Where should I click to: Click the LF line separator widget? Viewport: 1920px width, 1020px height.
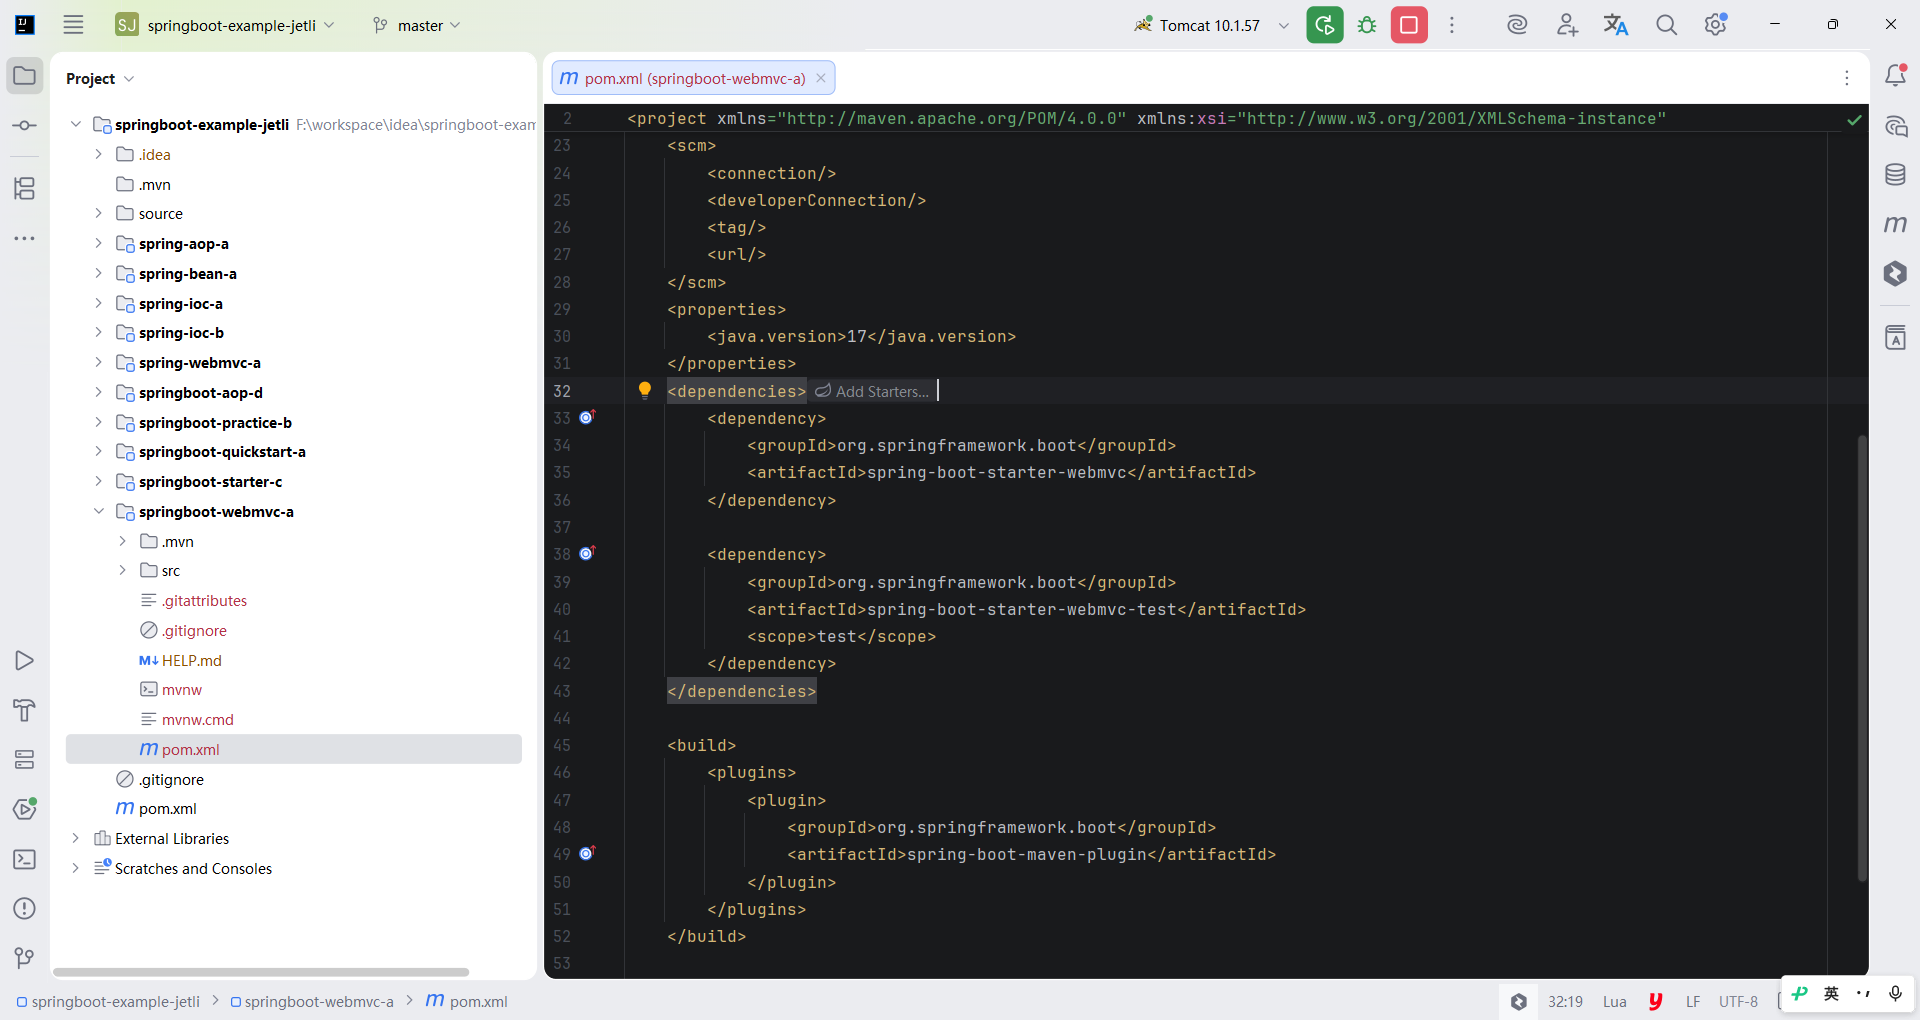(1693, 1001)
